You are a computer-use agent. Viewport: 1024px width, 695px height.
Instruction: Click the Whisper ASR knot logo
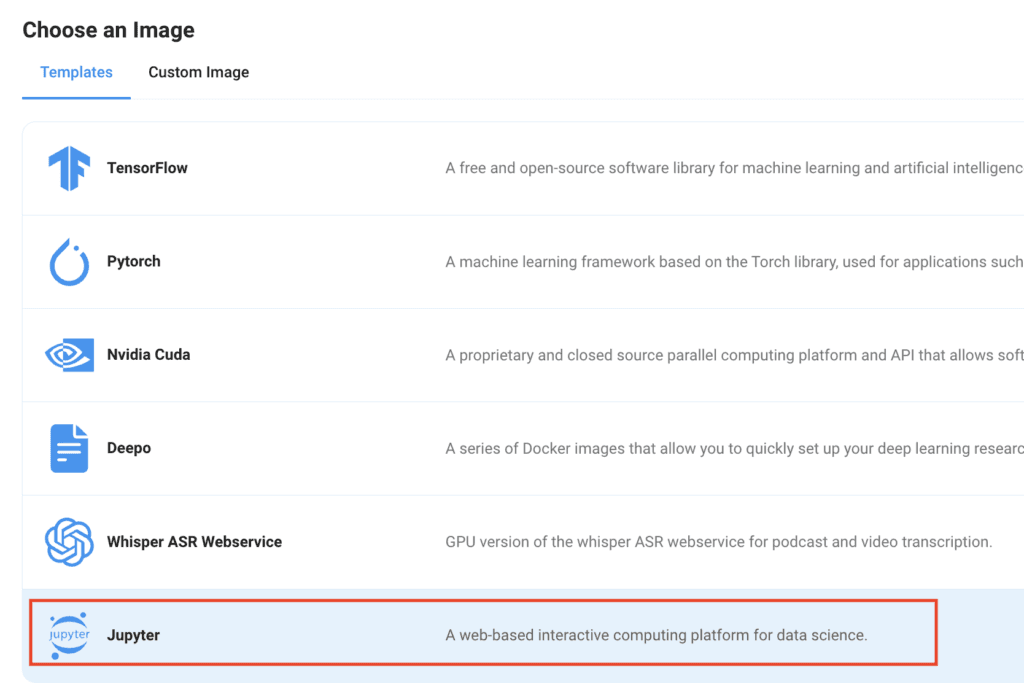69,541
